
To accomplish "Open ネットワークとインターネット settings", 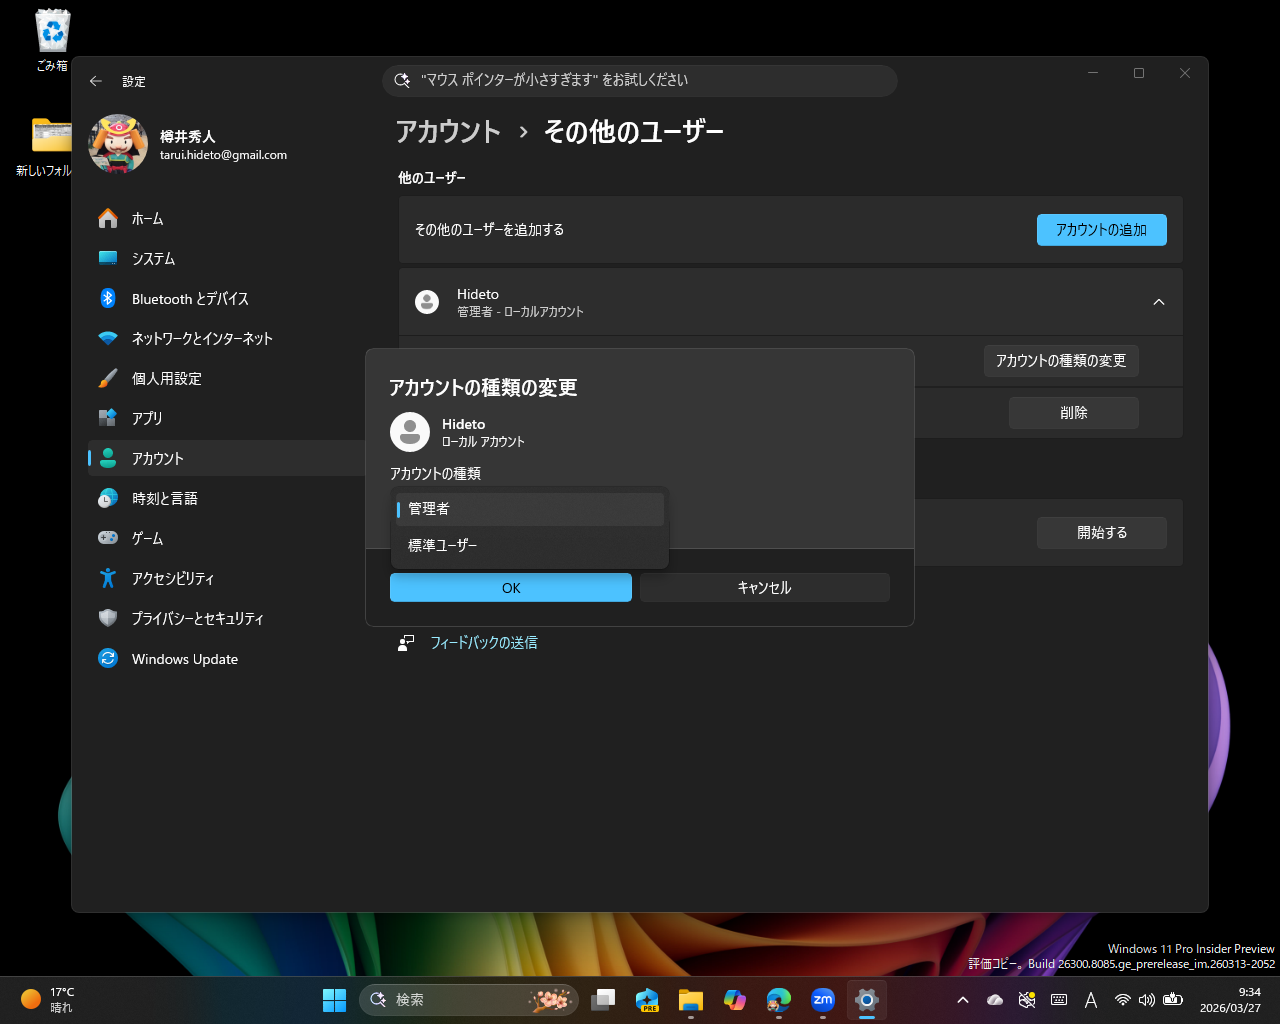I will tap(200, 338).
